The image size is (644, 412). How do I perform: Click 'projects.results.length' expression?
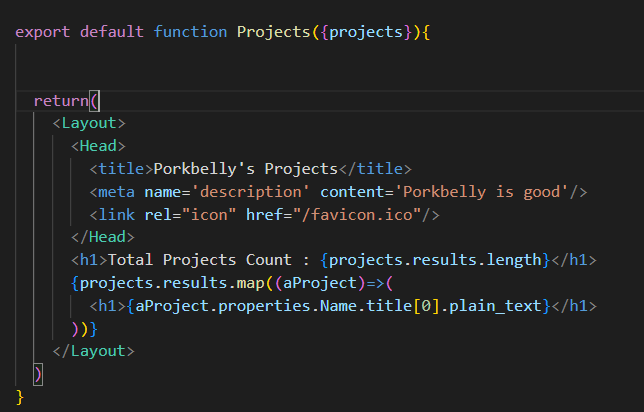pos(435,260)
